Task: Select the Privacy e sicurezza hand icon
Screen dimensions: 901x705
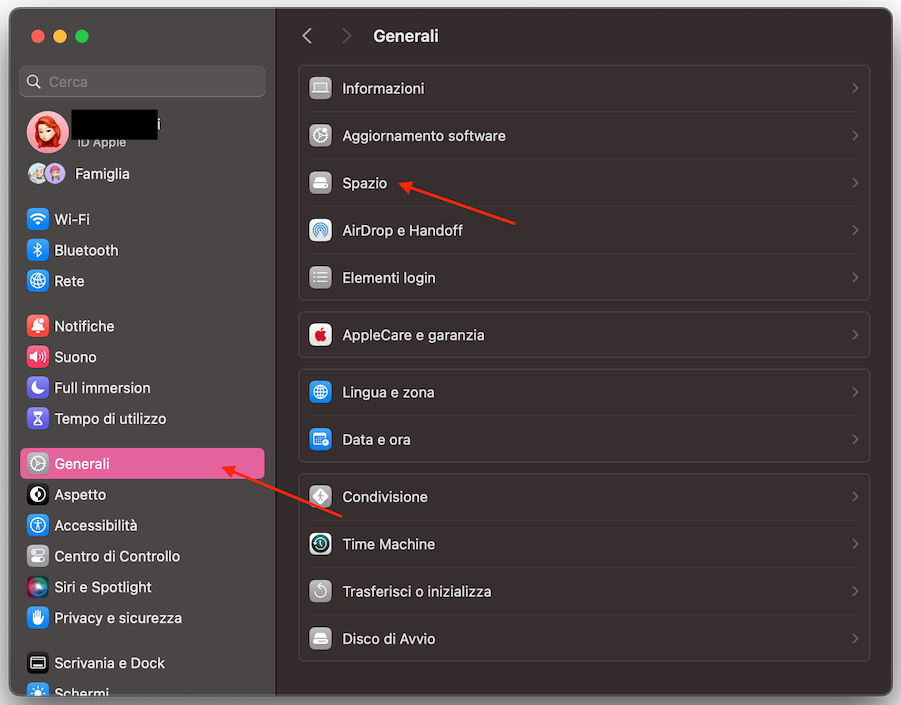Action: (38, 619)
